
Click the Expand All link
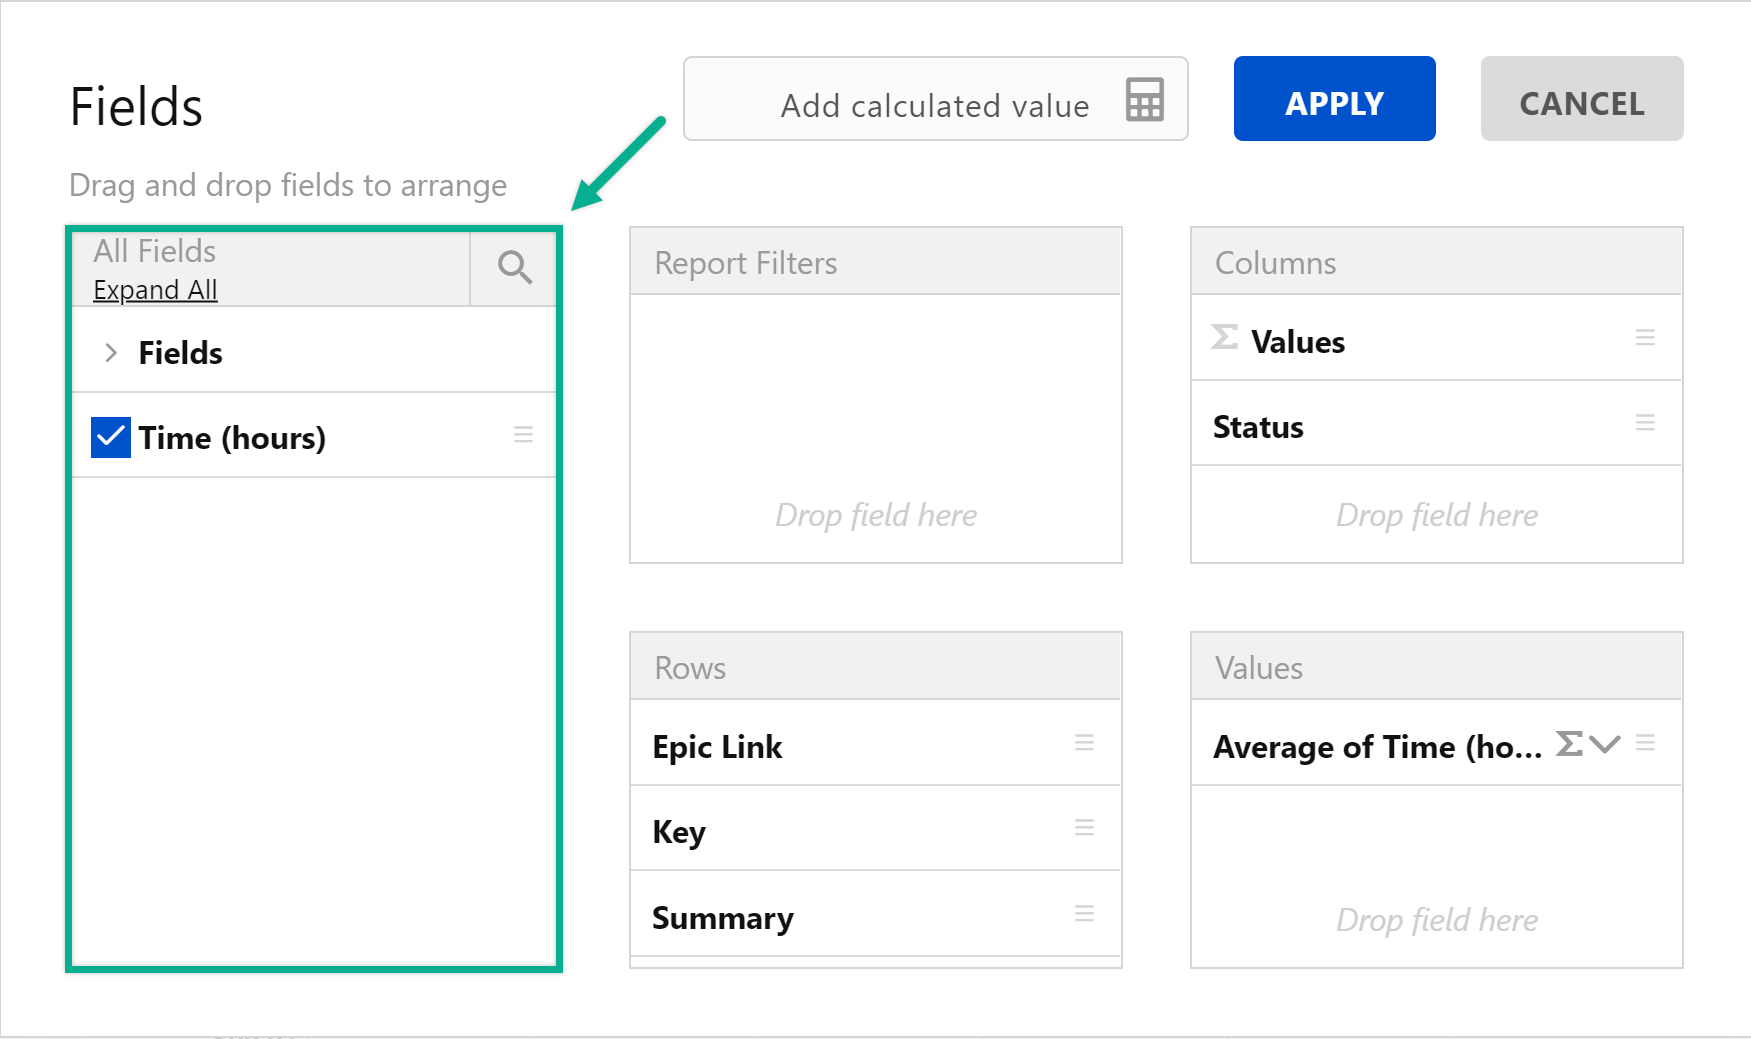(x=155, y=290)
